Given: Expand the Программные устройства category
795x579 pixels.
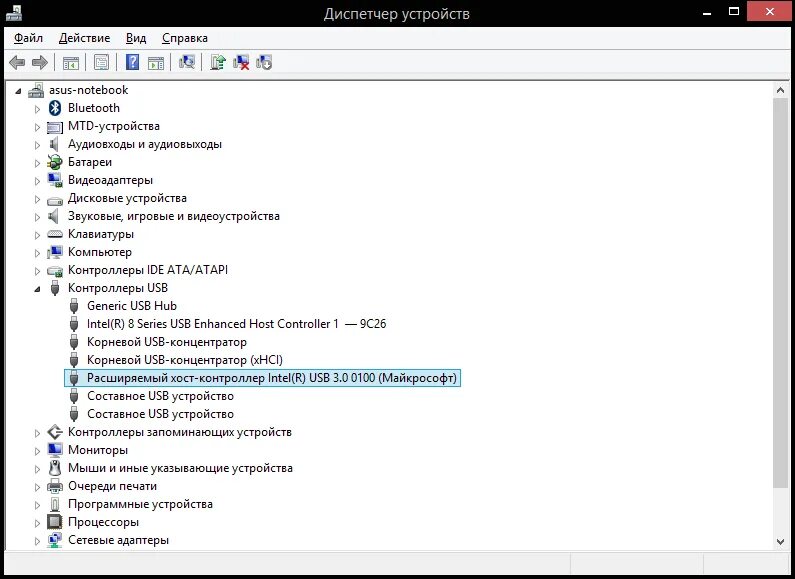Looking at the screenshot, I should click(x=37, y=505).
